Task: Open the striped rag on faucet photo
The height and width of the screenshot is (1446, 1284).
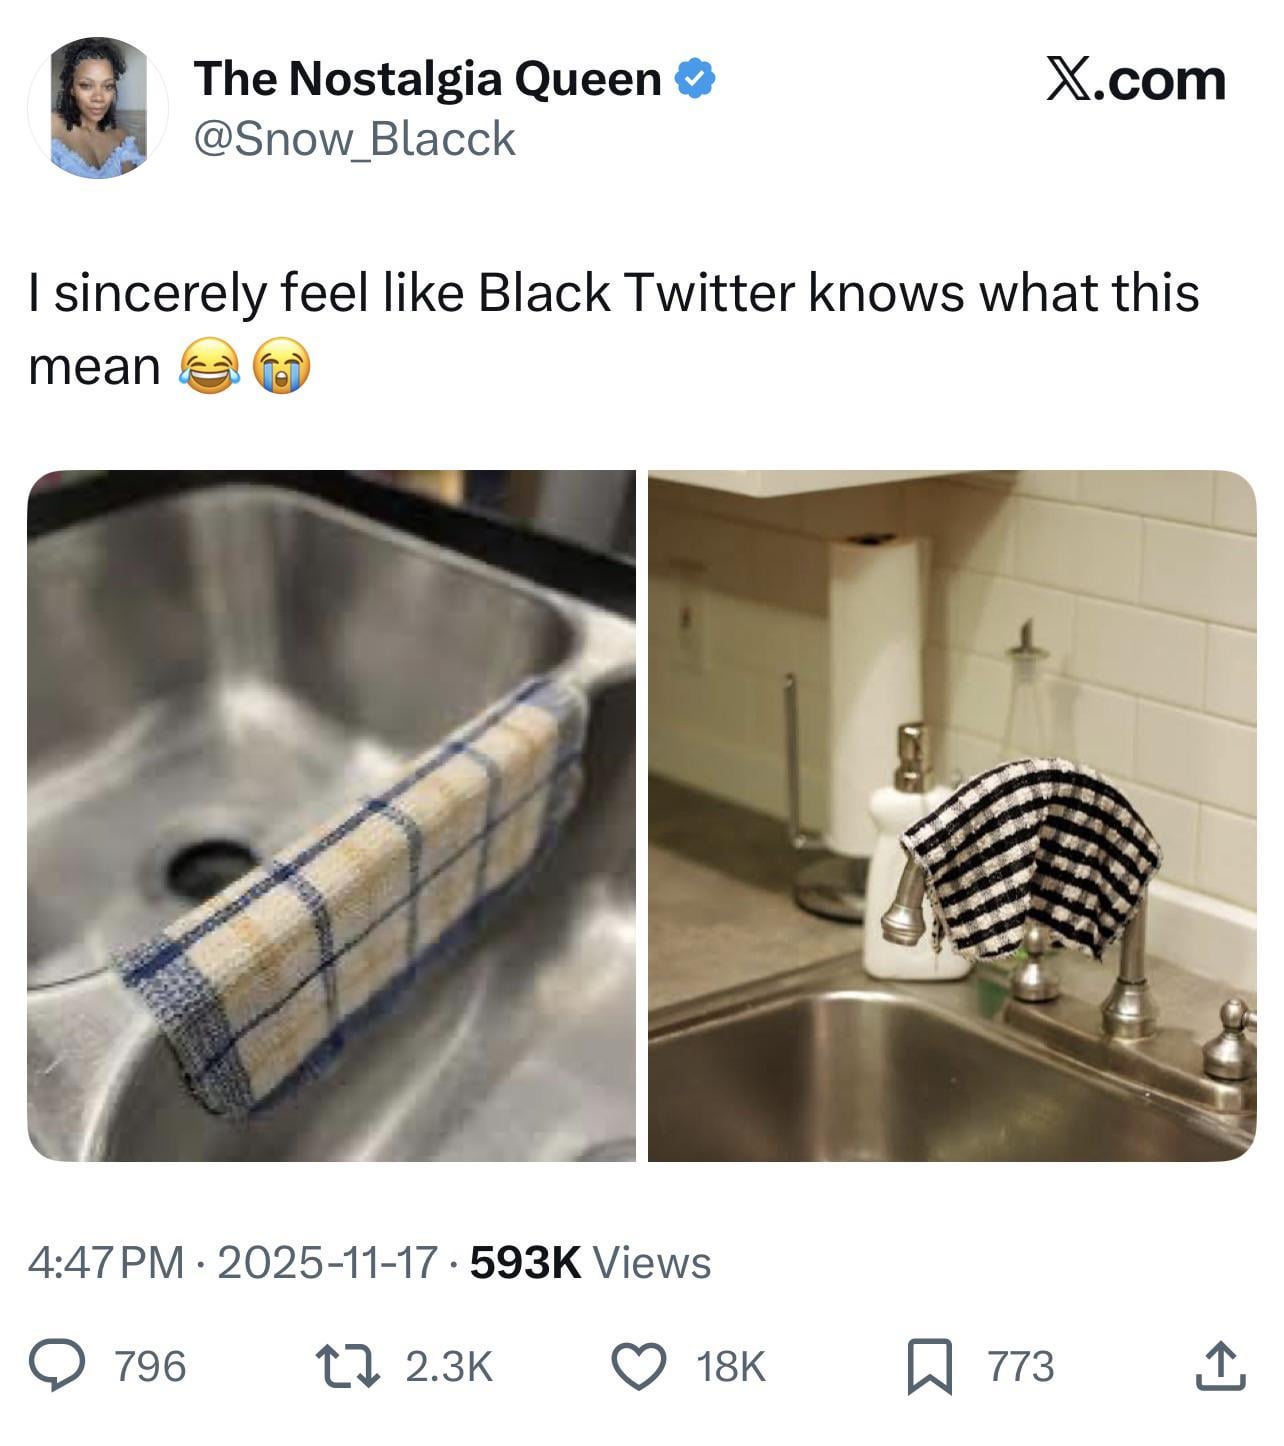Action: 952,816
